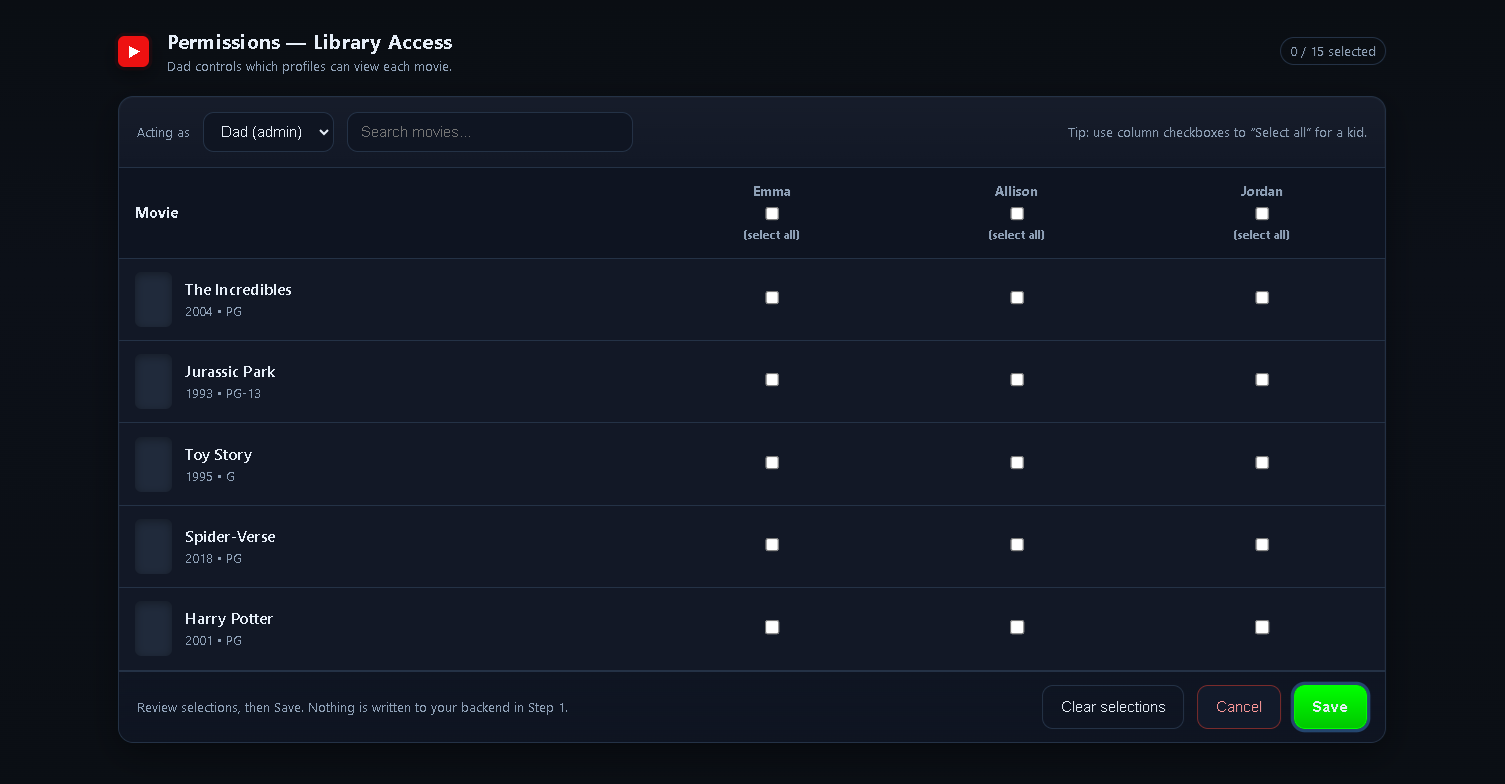Click the Jordan column name
Screen dimensions: 1505x784
pos(1262,191)
